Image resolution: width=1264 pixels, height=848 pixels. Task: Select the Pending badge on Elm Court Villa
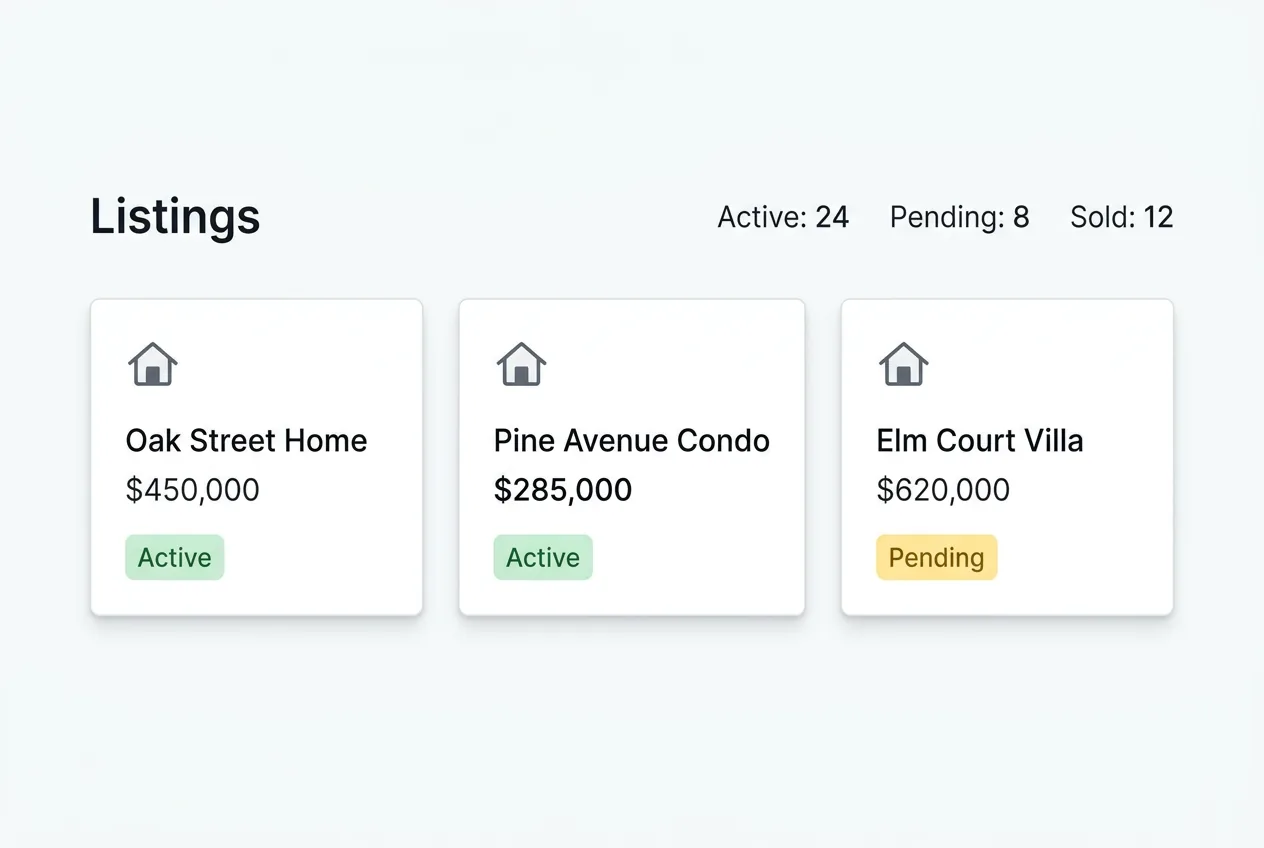pyautogui.click(x=936, y=557)
